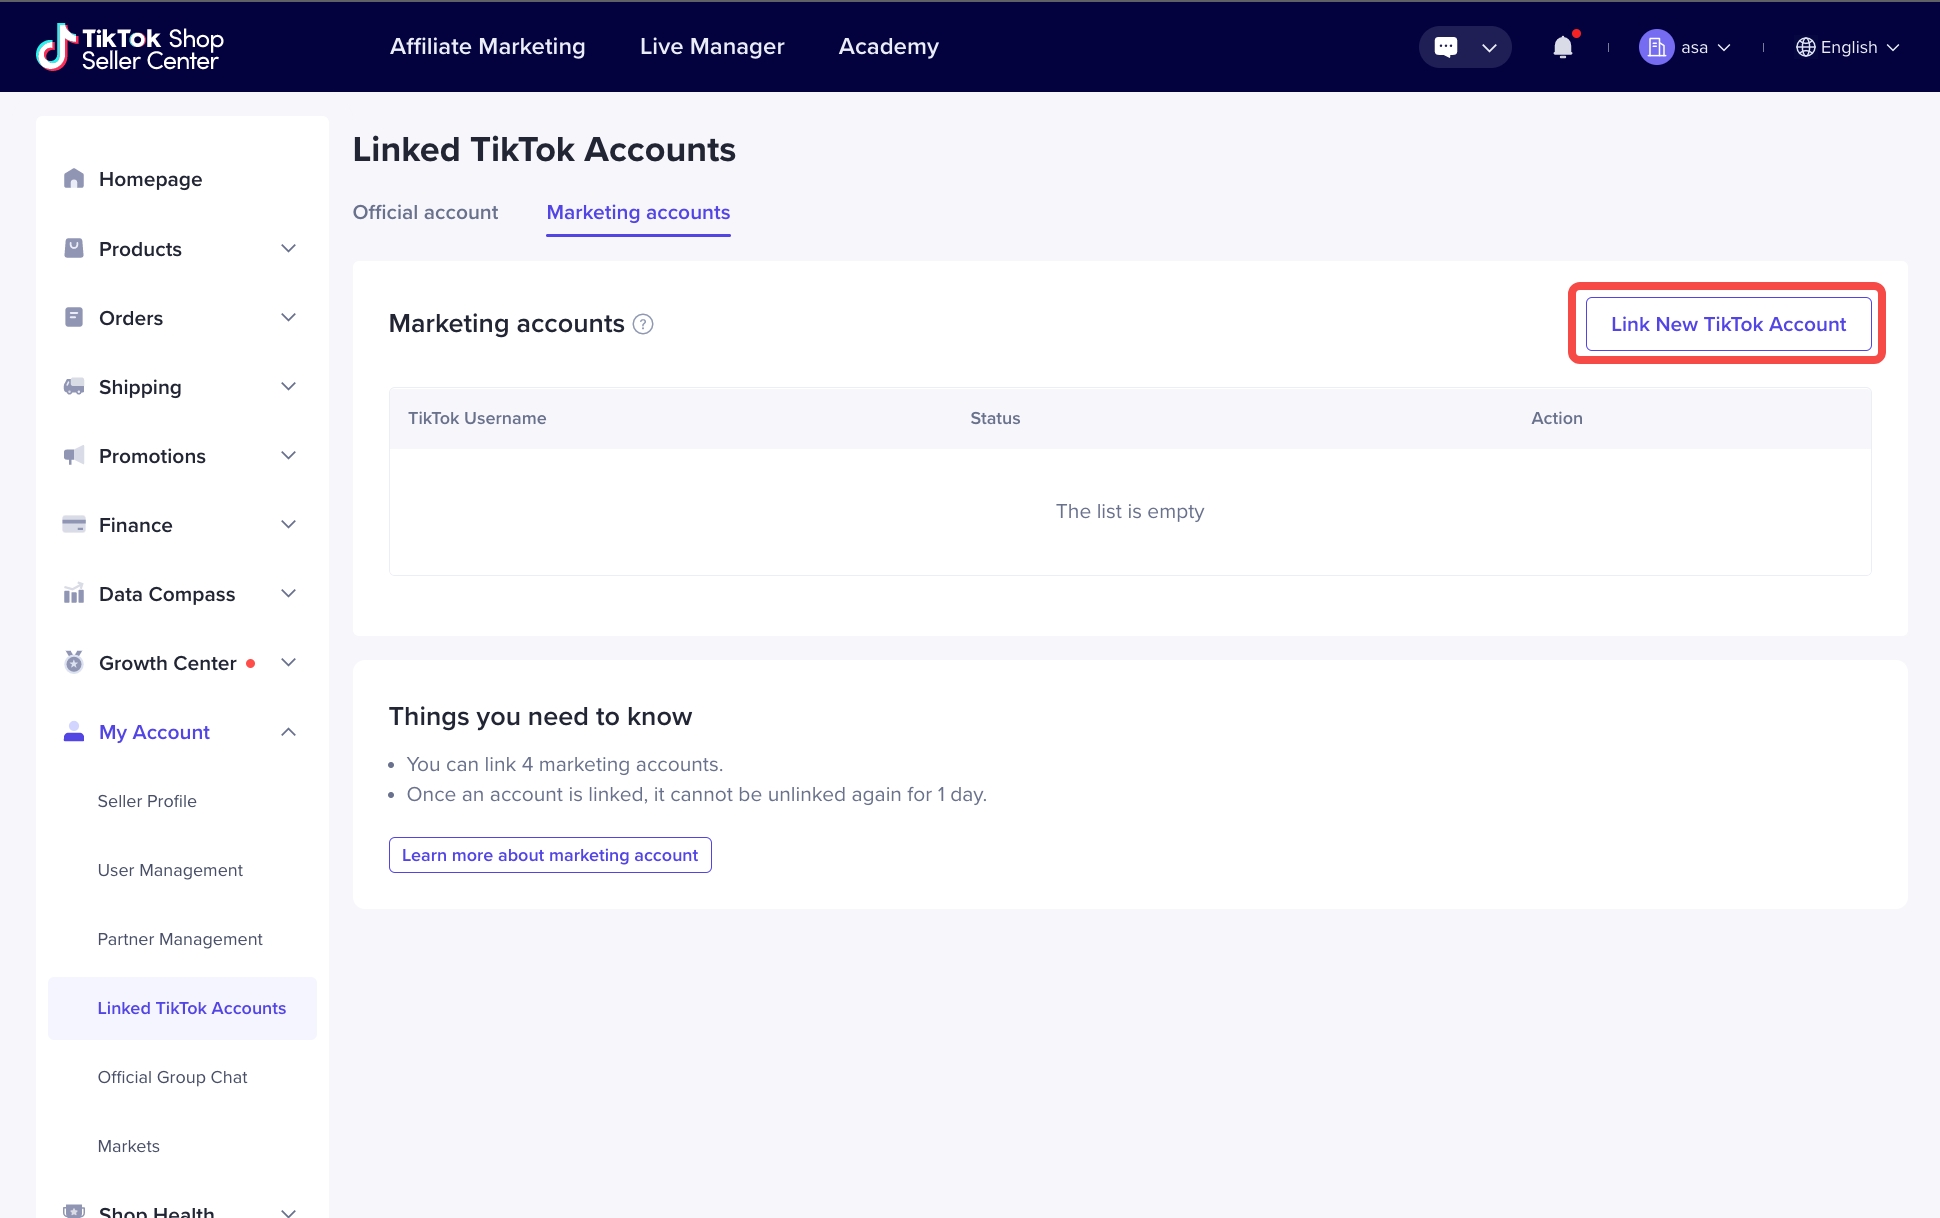Open the notifications bell
This screenshot has width=1940, height=1218.
click(1563, 47)
